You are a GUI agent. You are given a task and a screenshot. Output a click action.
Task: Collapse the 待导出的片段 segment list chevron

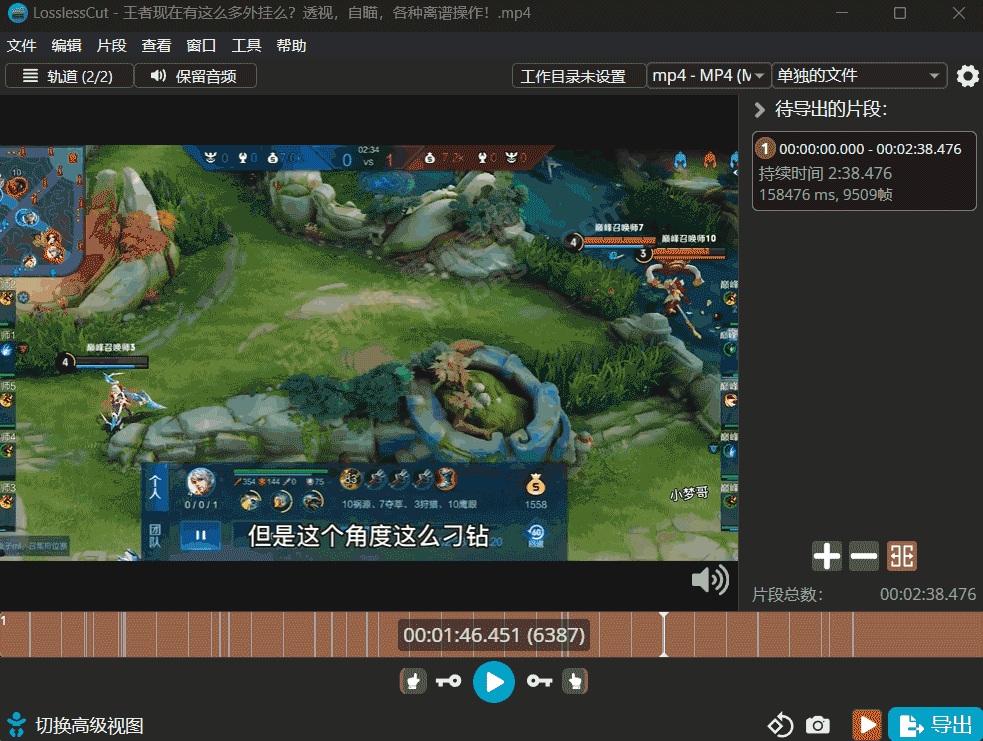pyautogui.click(x=759, y=110)
